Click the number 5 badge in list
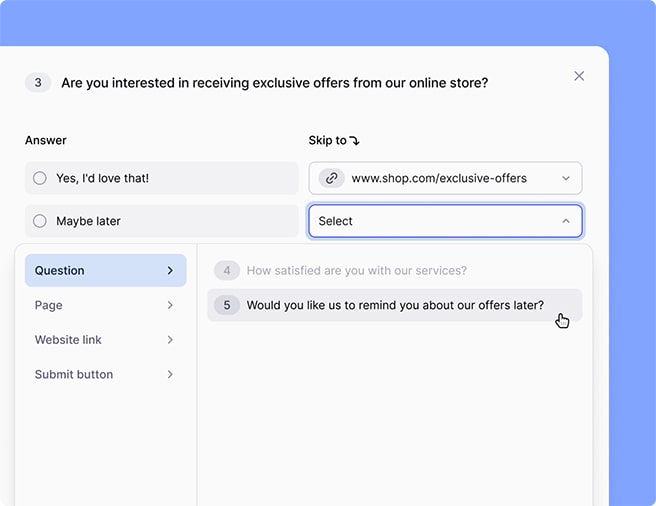This screenshot has height=506, width=656. click(227, 305)
